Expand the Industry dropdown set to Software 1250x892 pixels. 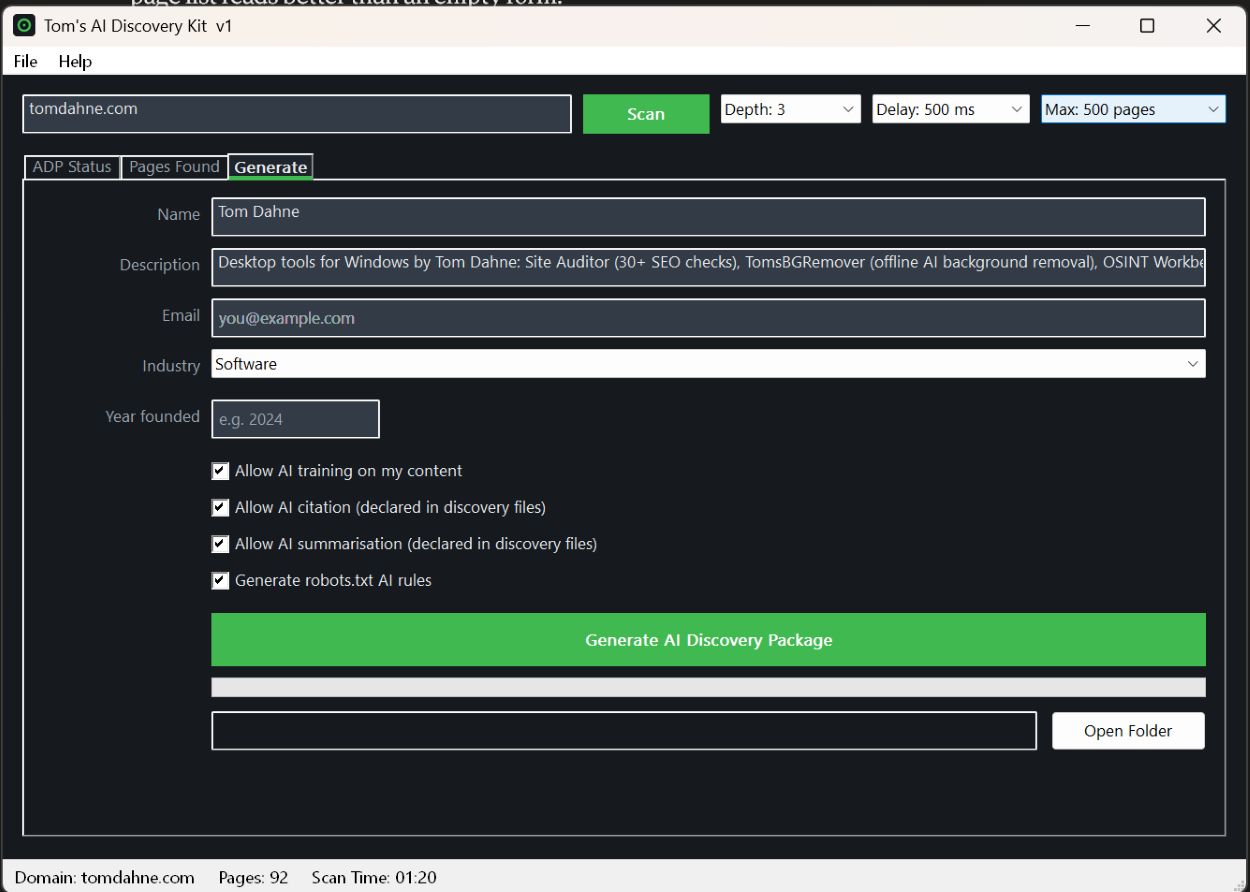click(708, 364)
